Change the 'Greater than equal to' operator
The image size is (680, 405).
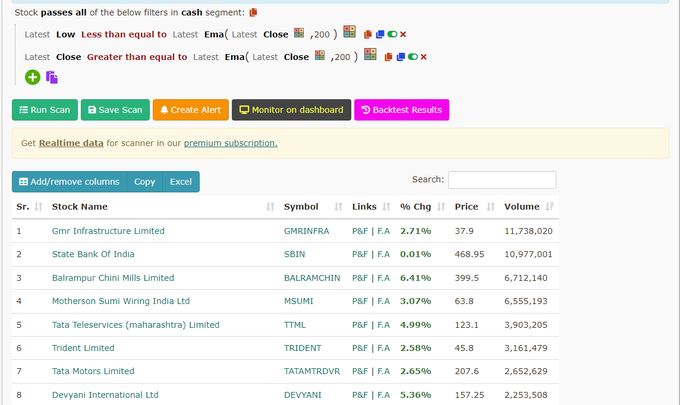[137, 57]
